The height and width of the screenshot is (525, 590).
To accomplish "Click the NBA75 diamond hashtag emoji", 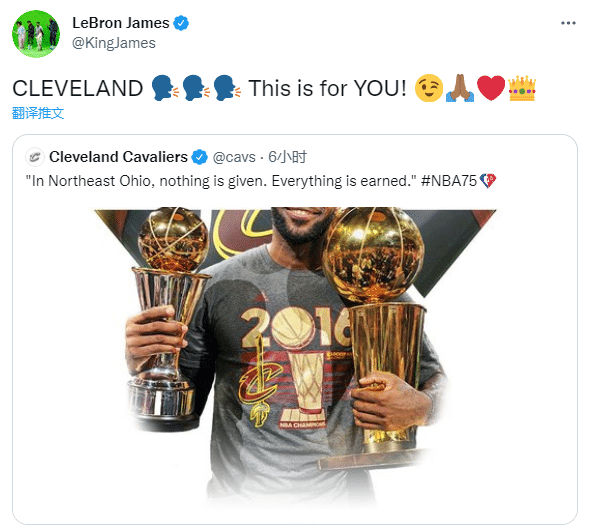I will pos(488,181).
